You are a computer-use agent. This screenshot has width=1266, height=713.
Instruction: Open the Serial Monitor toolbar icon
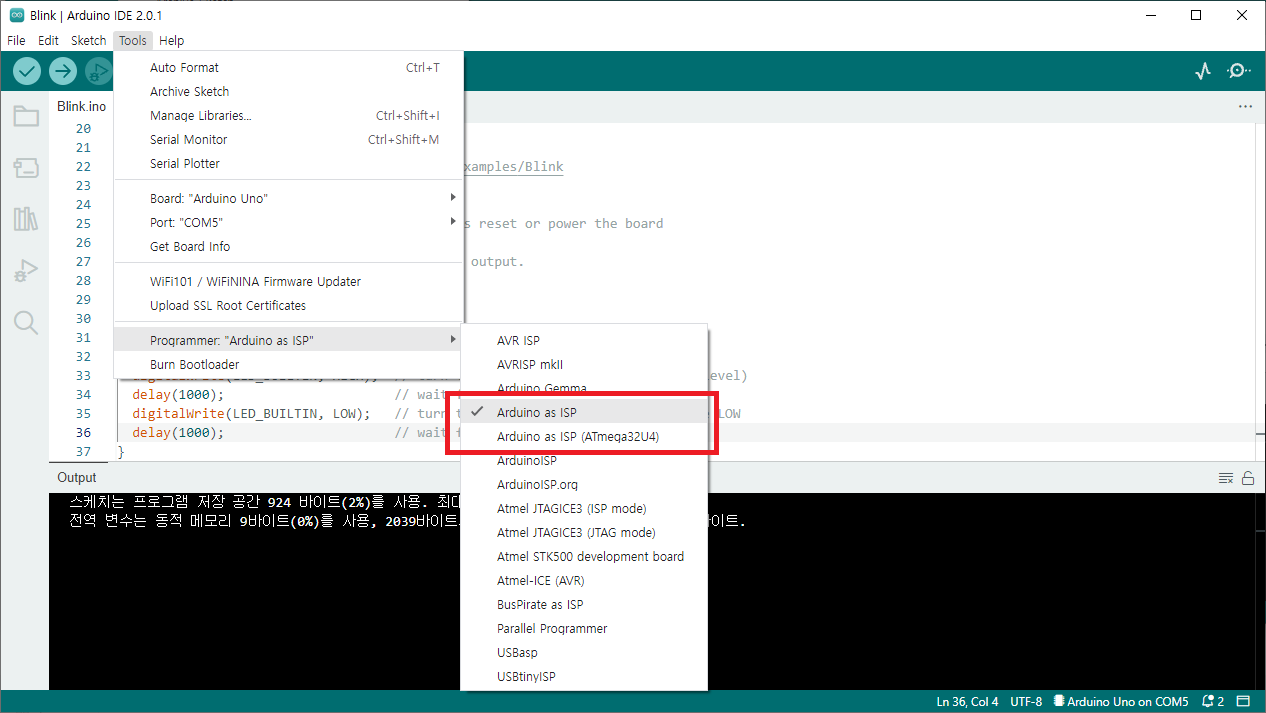pos(1239,71)
